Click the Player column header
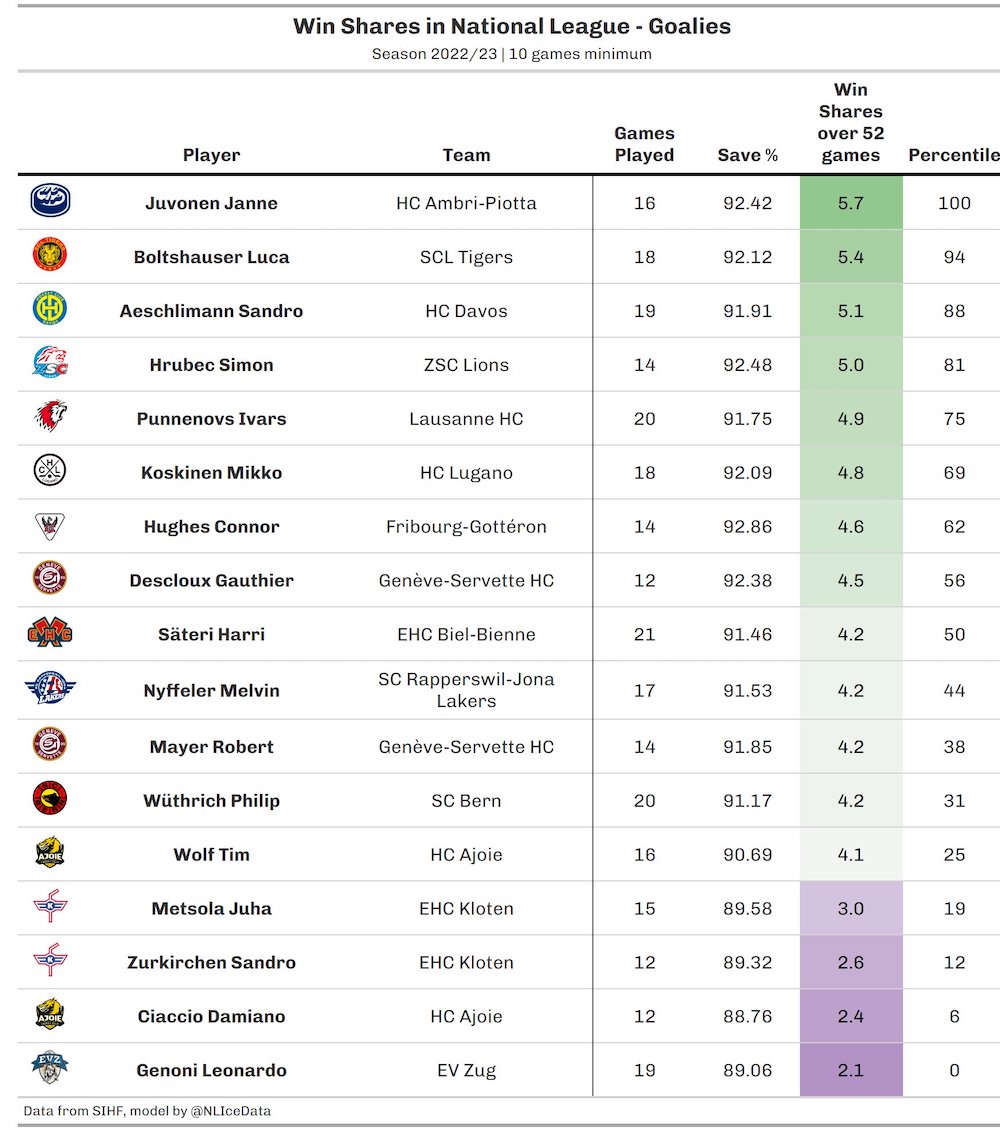1000x1131 pixels. pos(211,155)
